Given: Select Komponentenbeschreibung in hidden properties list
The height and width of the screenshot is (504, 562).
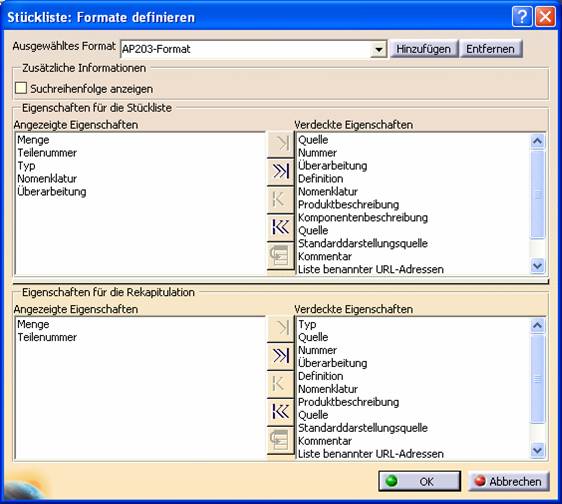Looking at the screenshot, I should click(x=363, y=218).
